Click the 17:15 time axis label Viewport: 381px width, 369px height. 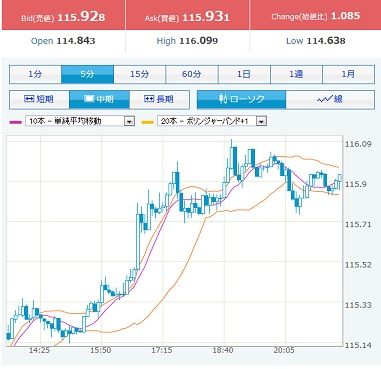coord(162,350)
